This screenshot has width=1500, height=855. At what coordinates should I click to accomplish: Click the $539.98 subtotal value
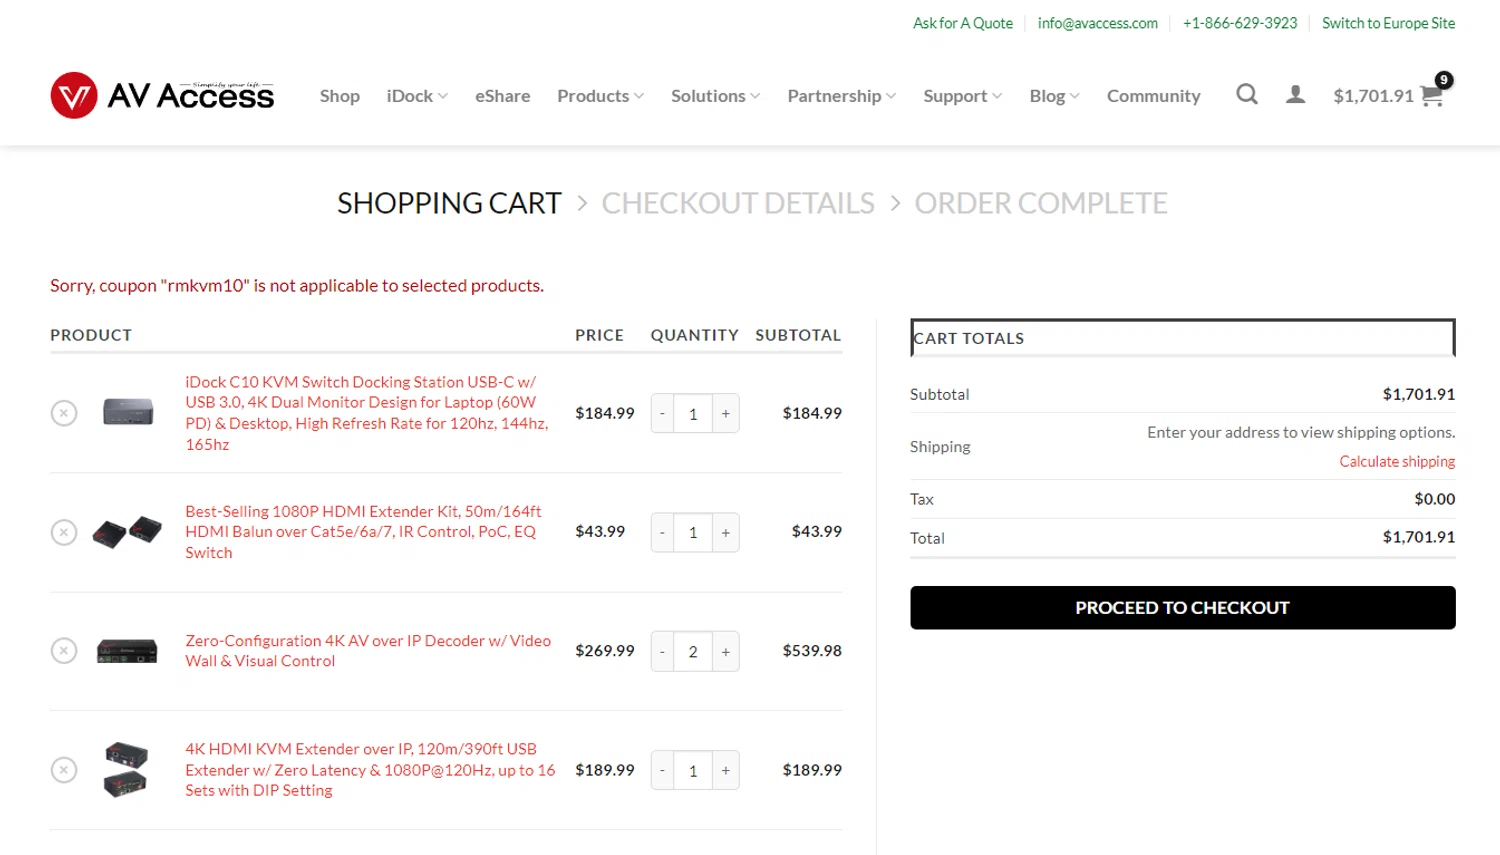(x=812, y=651)
